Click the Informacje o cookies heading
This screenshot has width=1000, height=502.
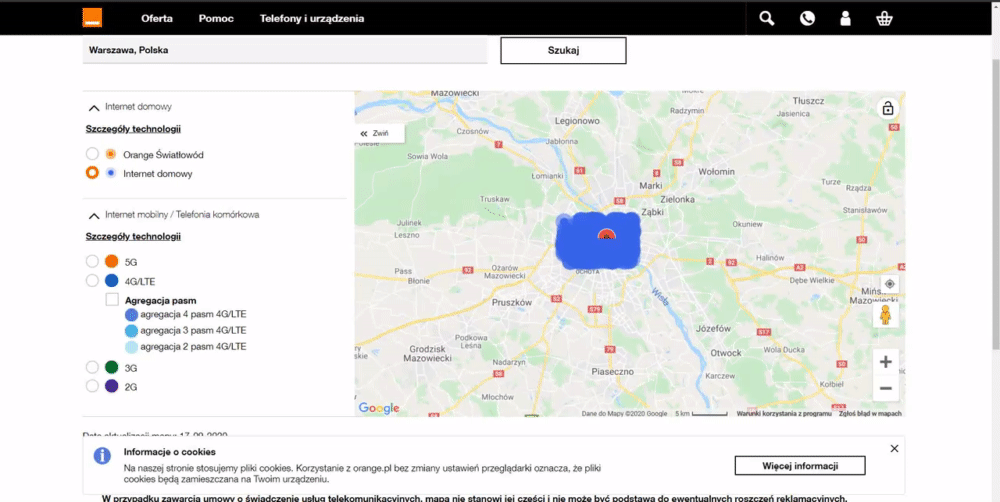[x=170, y=452]
